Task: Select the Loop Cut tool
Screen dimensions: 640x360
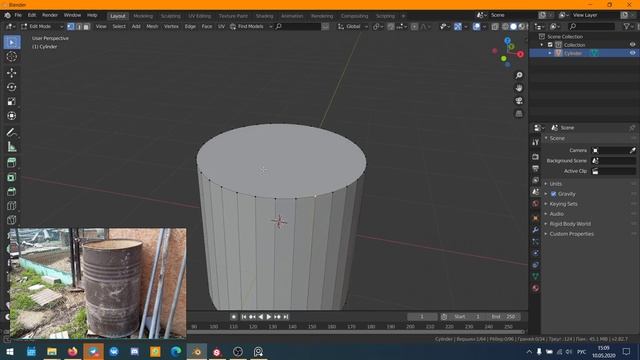Action: pos(11,206)
